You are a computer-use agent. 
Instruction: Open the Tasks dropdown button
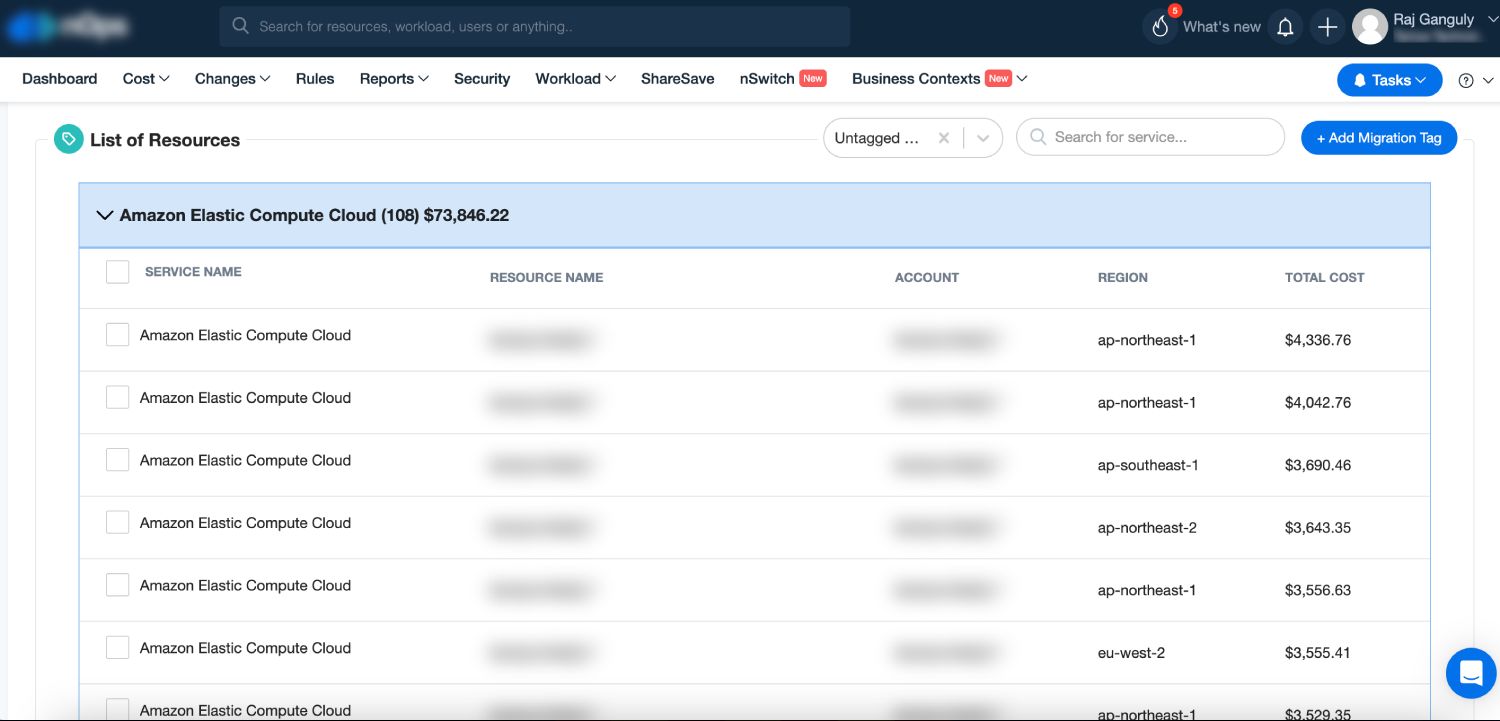click(1389, 80)
